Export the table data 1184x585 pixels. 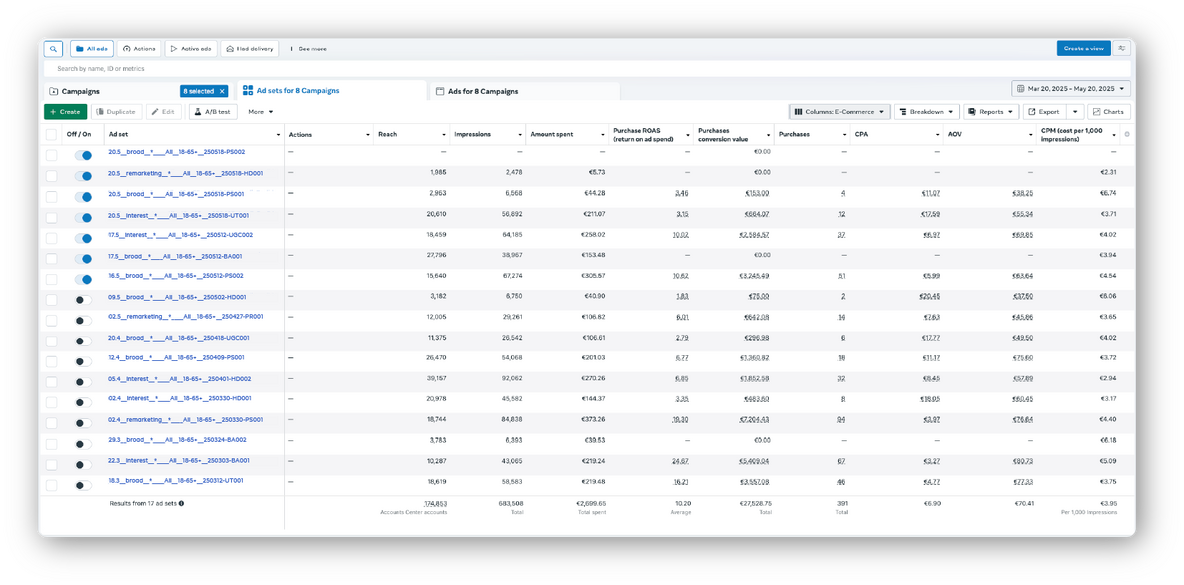tap(1043, 112)
